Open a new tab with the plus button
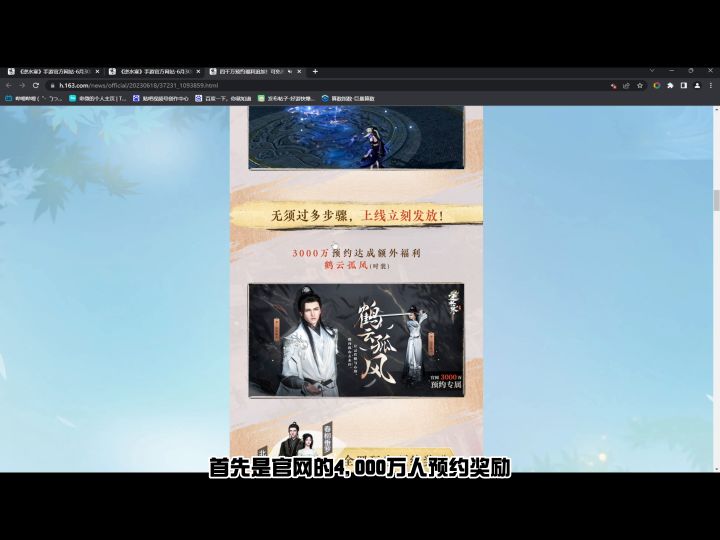 [x=315, y=72]
